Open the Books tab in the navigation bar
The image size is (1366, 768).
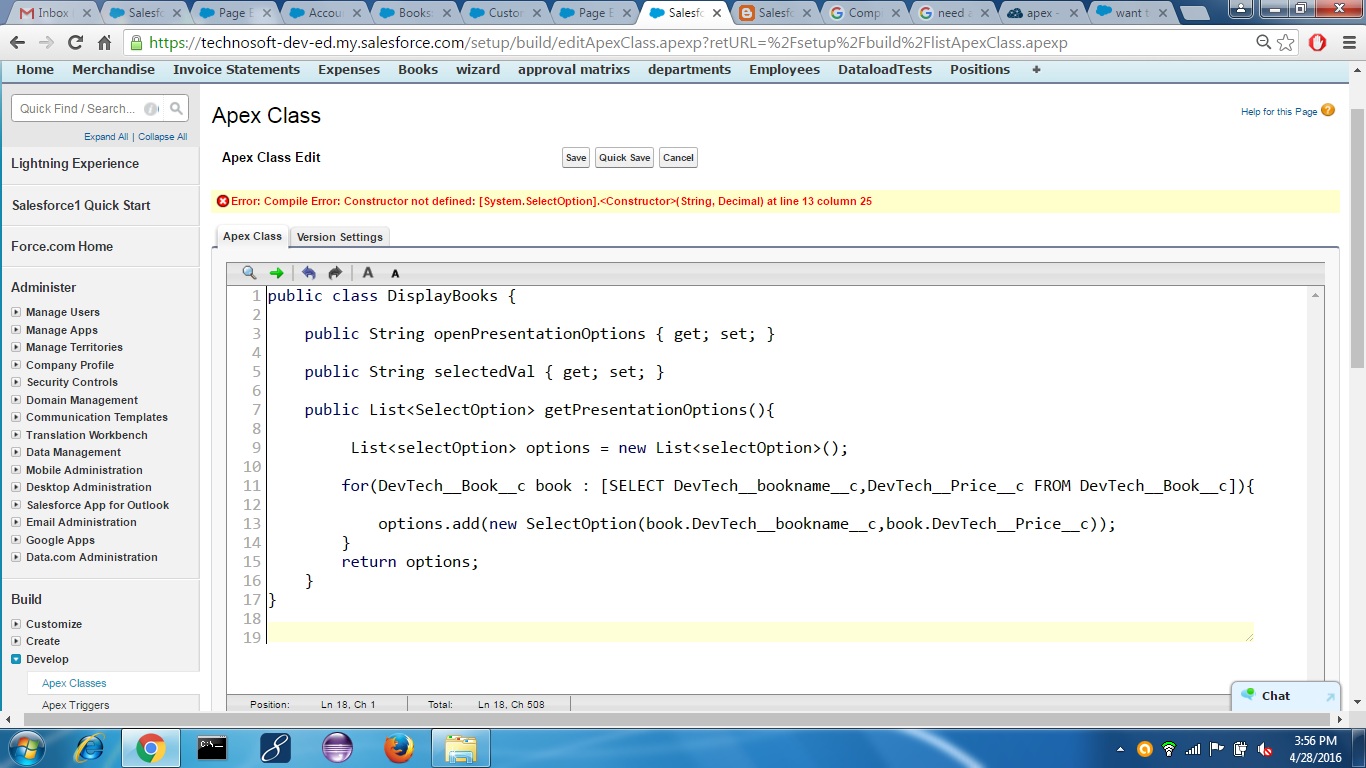[x=417, y=70]
